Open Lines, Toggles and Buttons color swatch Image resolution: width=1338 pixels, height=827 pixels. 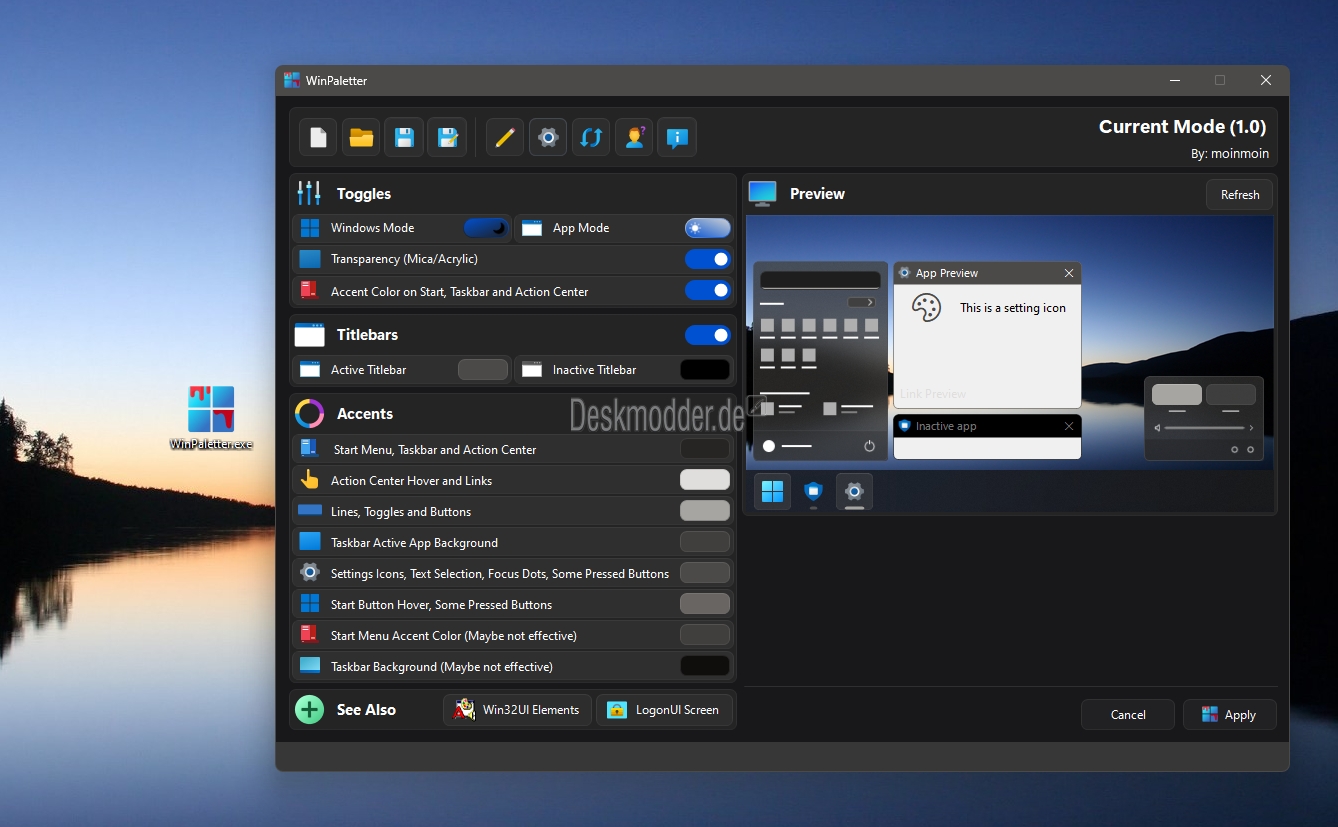point(705,511)
